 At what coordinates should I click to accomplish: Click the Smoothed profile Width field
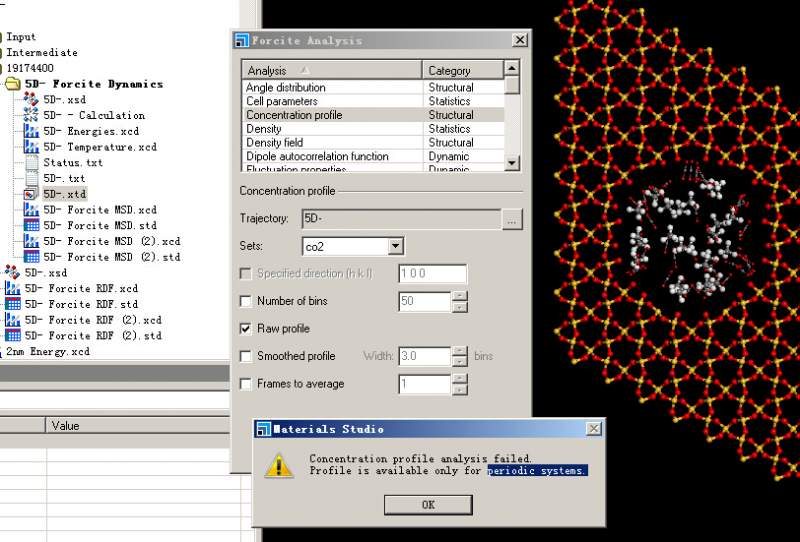[x=424, y=356]
